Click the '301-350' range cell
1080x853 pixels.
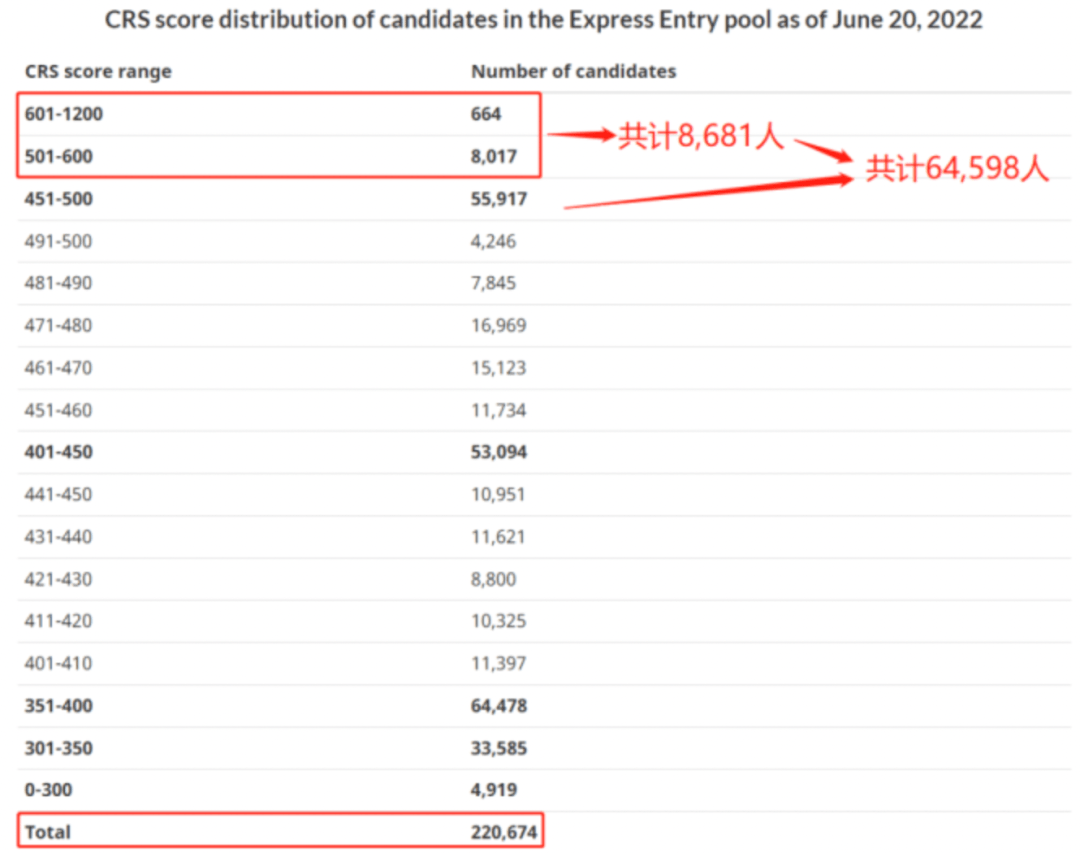click(x=59, y=748)
